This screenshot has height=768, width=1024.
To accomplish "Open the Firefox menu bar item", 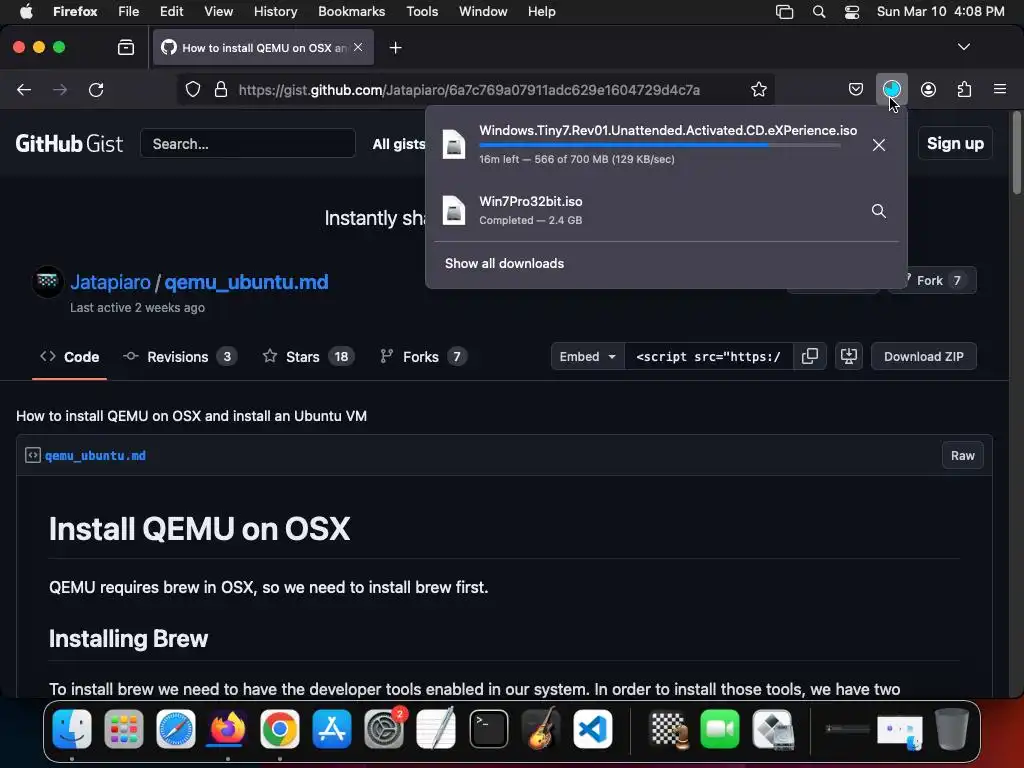I will pyautogui.click(x=75, y=11).
